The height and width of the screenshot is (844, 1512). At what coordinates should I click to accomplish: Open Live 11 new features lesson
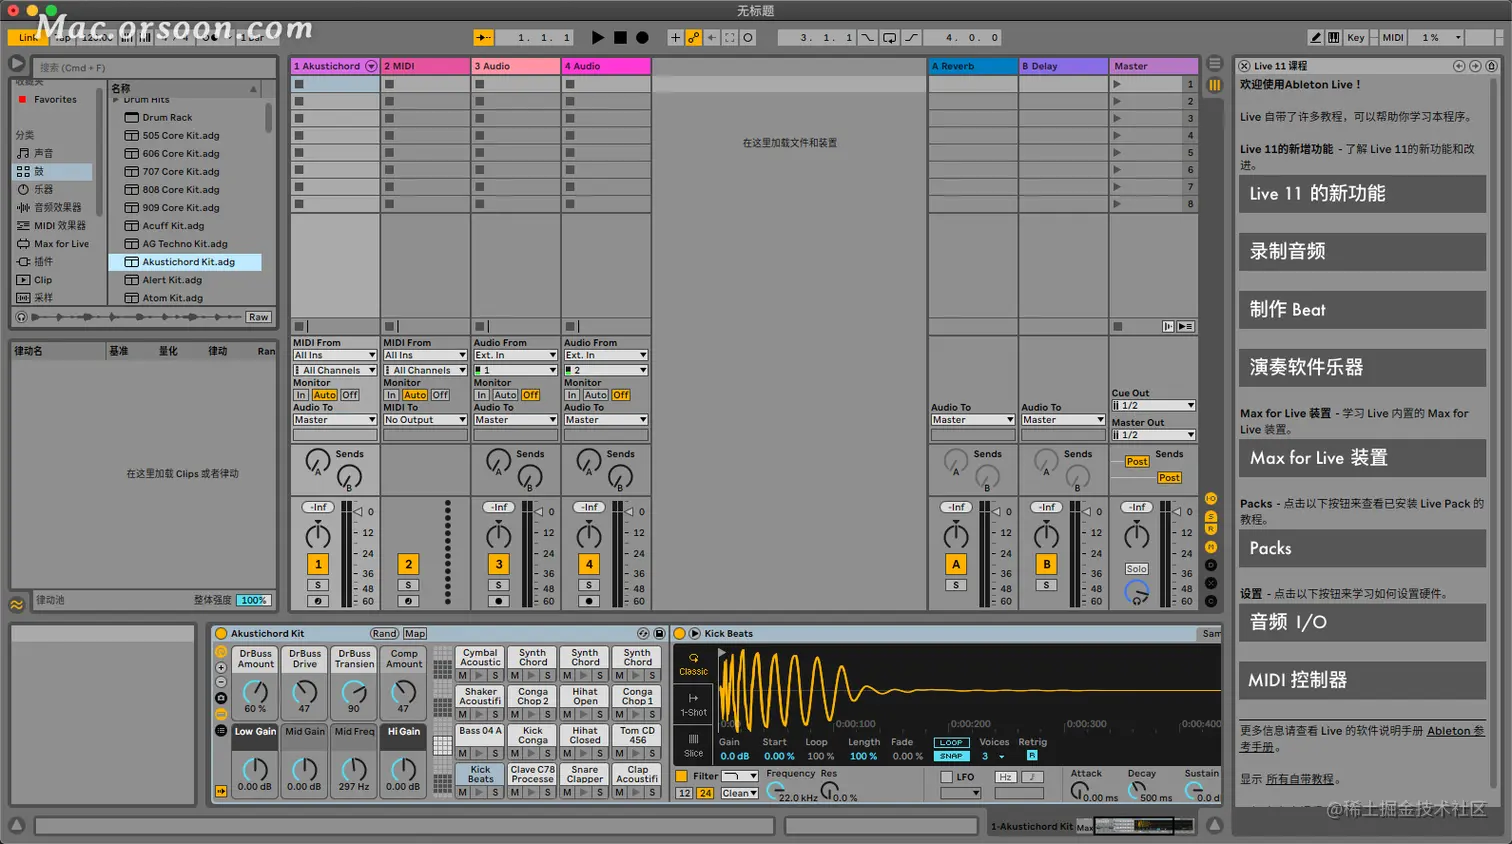point(1362,194)
